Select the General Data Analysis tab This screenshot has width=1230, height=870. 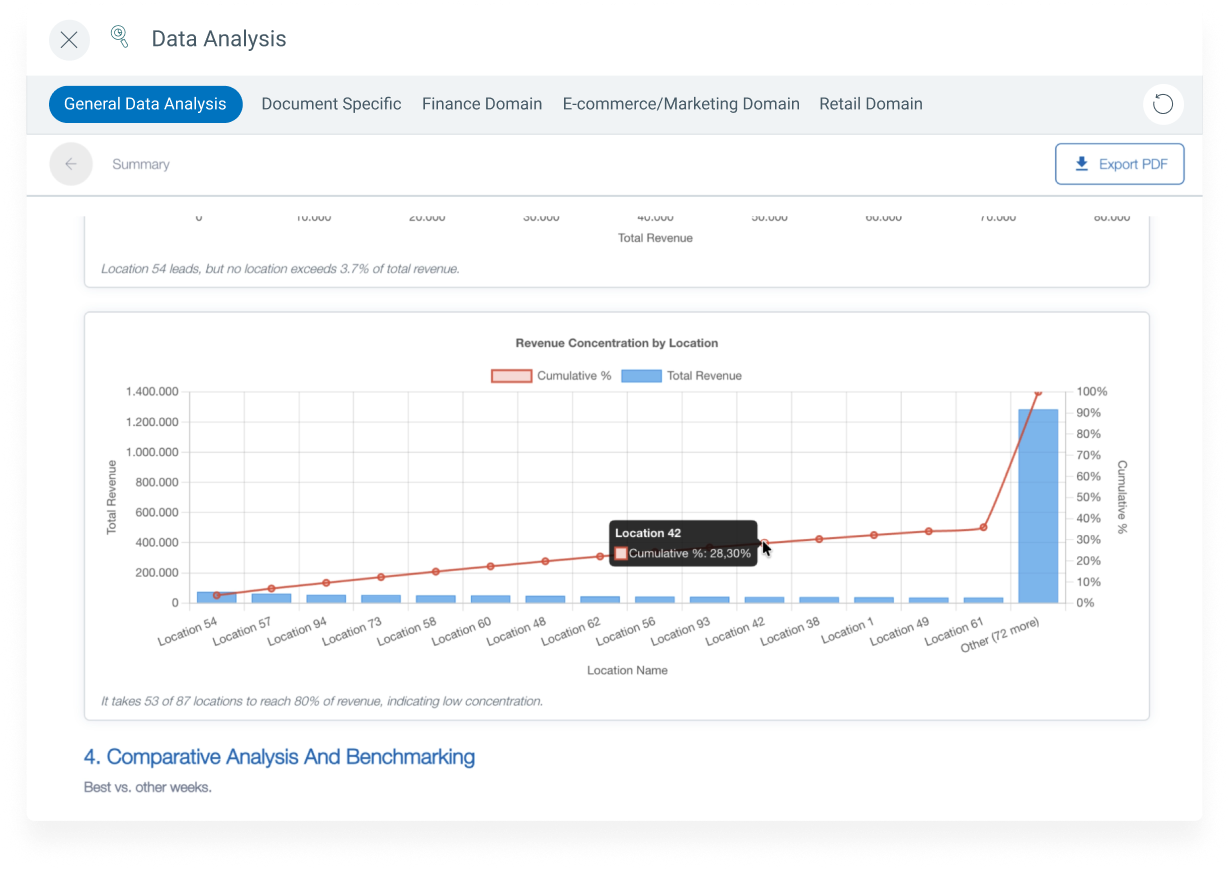145,104
